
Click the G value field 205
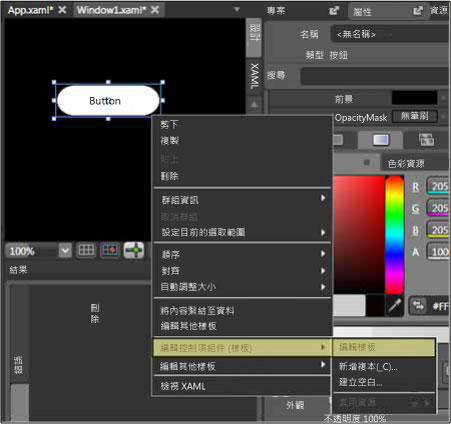tap(438, 208)
